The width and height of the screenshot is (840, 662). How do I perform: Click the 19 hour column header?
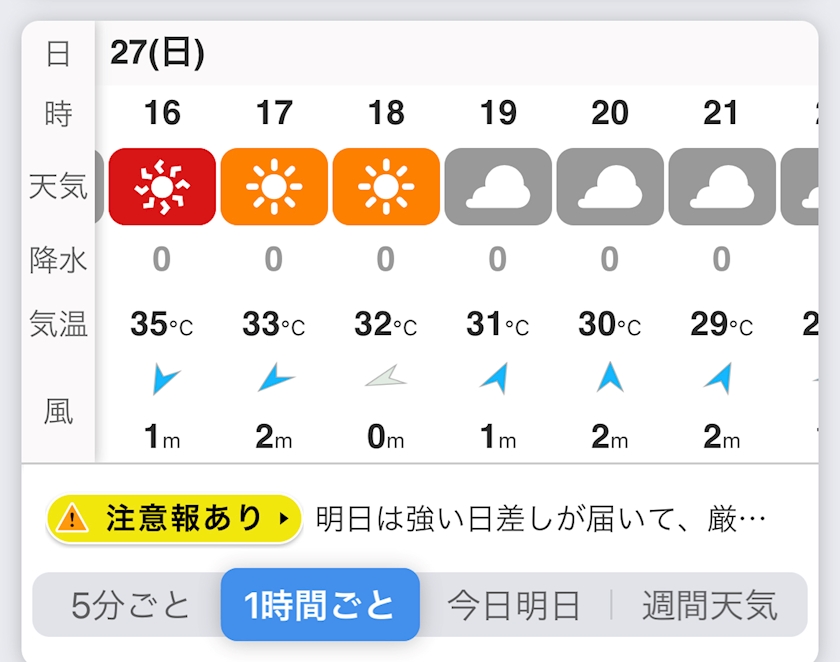click(498, 114)
